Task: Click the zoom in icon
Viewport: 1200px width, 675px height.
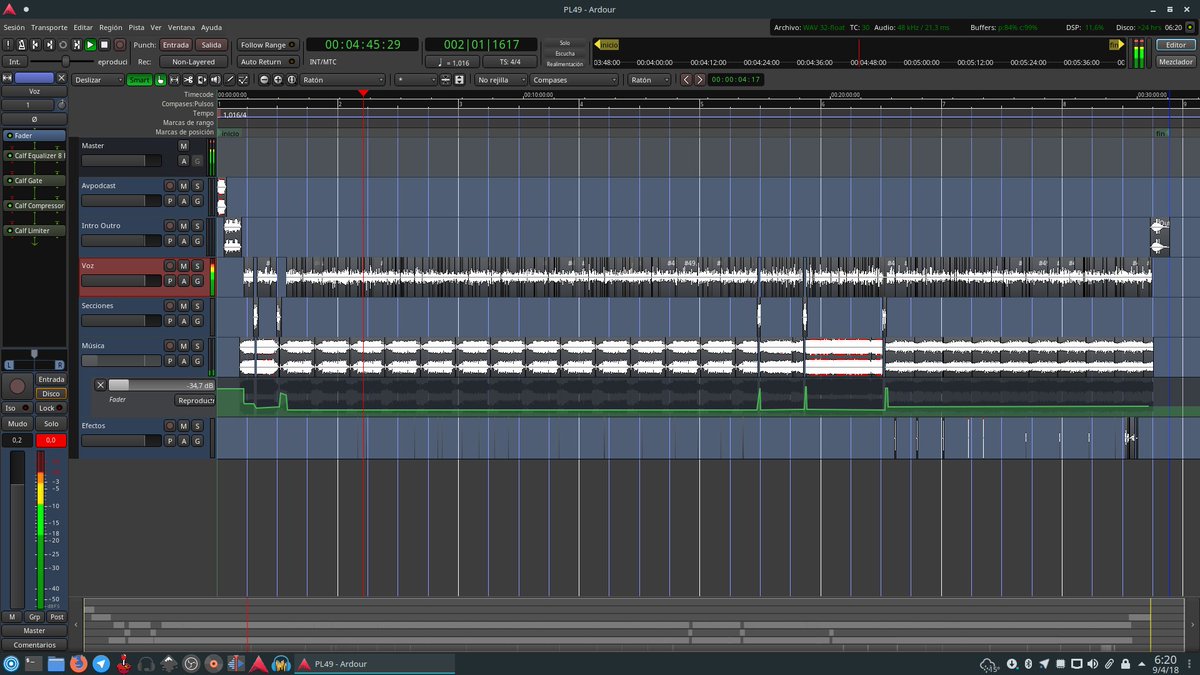Action: (278, 79)
